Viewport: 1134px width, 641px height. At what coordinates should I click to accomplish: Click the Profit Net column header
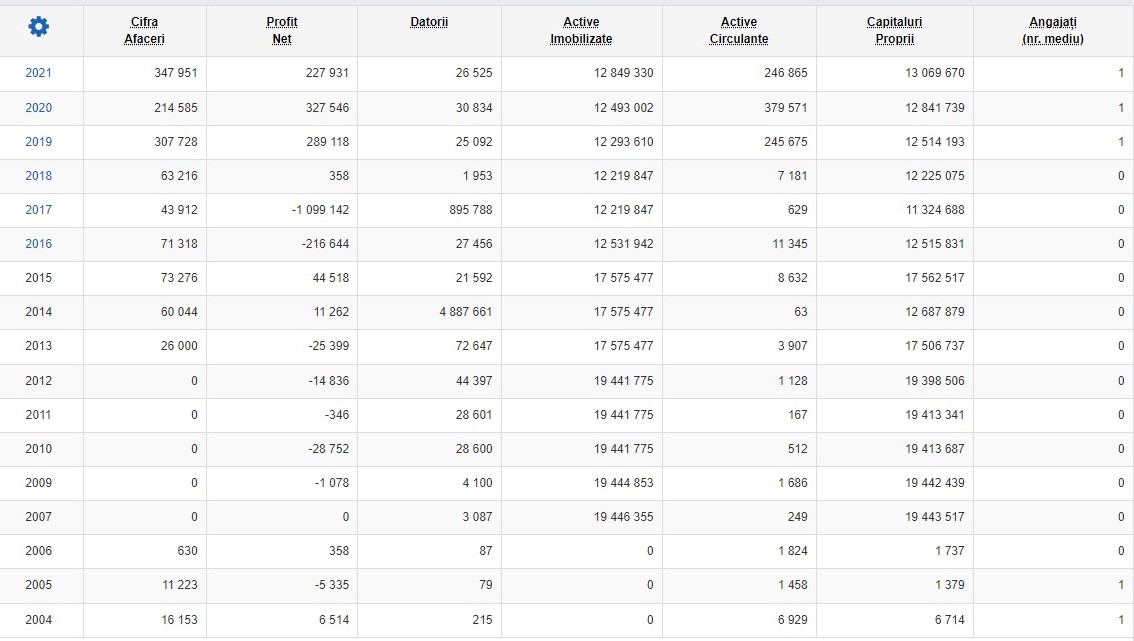pos(281,30)
